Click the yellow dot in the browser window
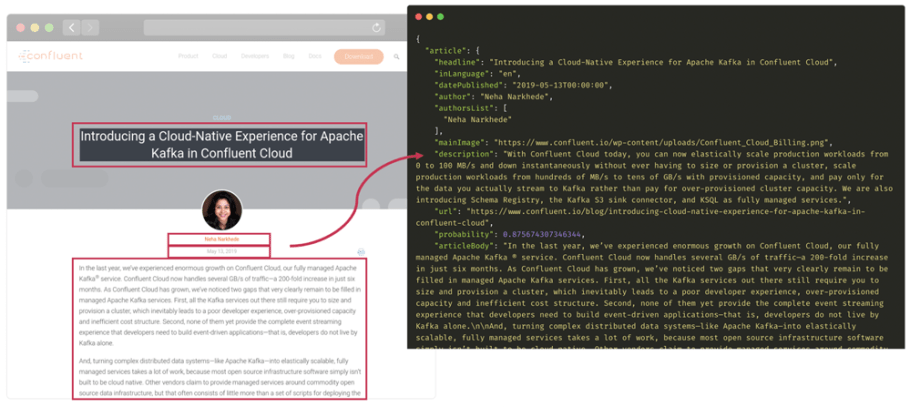This screenshot has width=910, height=407. coord(35,27)
